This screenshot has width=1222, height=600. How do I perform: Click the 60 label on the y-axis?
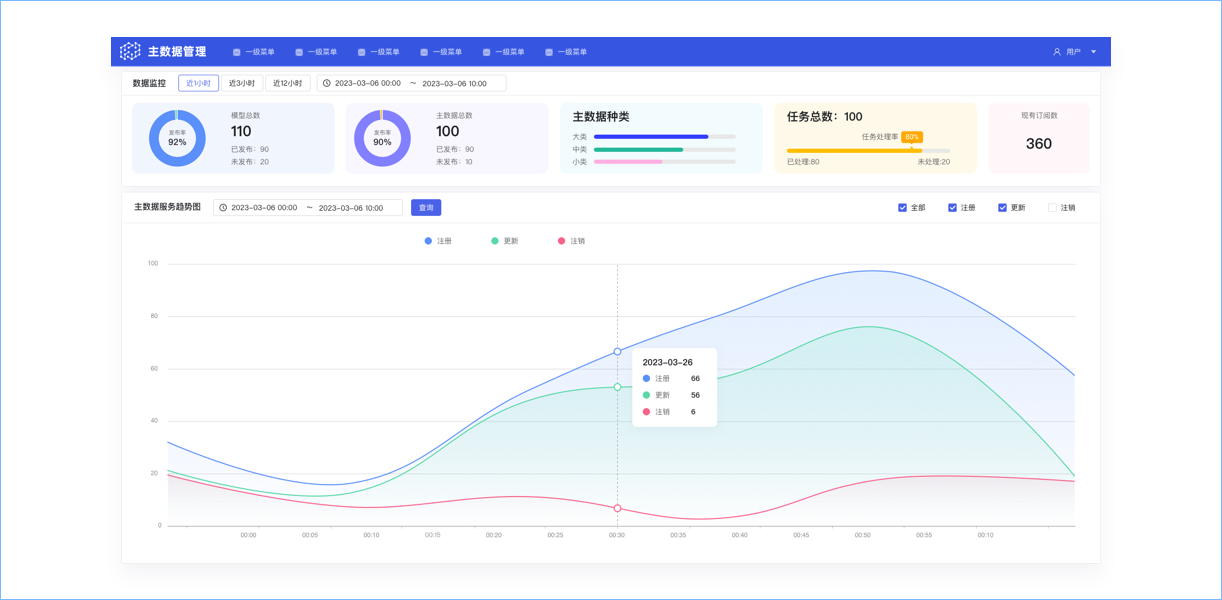coord(154,368)
